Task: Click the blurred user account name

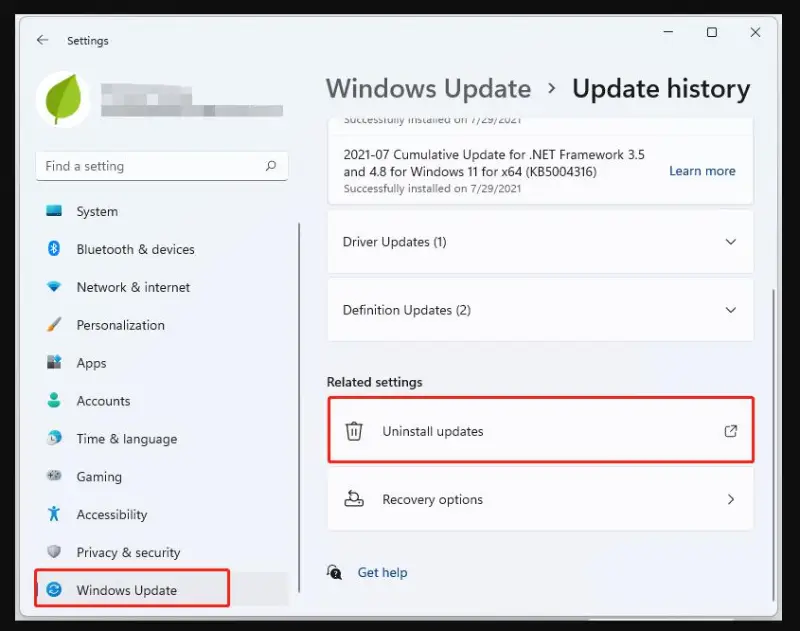Action: (x=192, y=99)
